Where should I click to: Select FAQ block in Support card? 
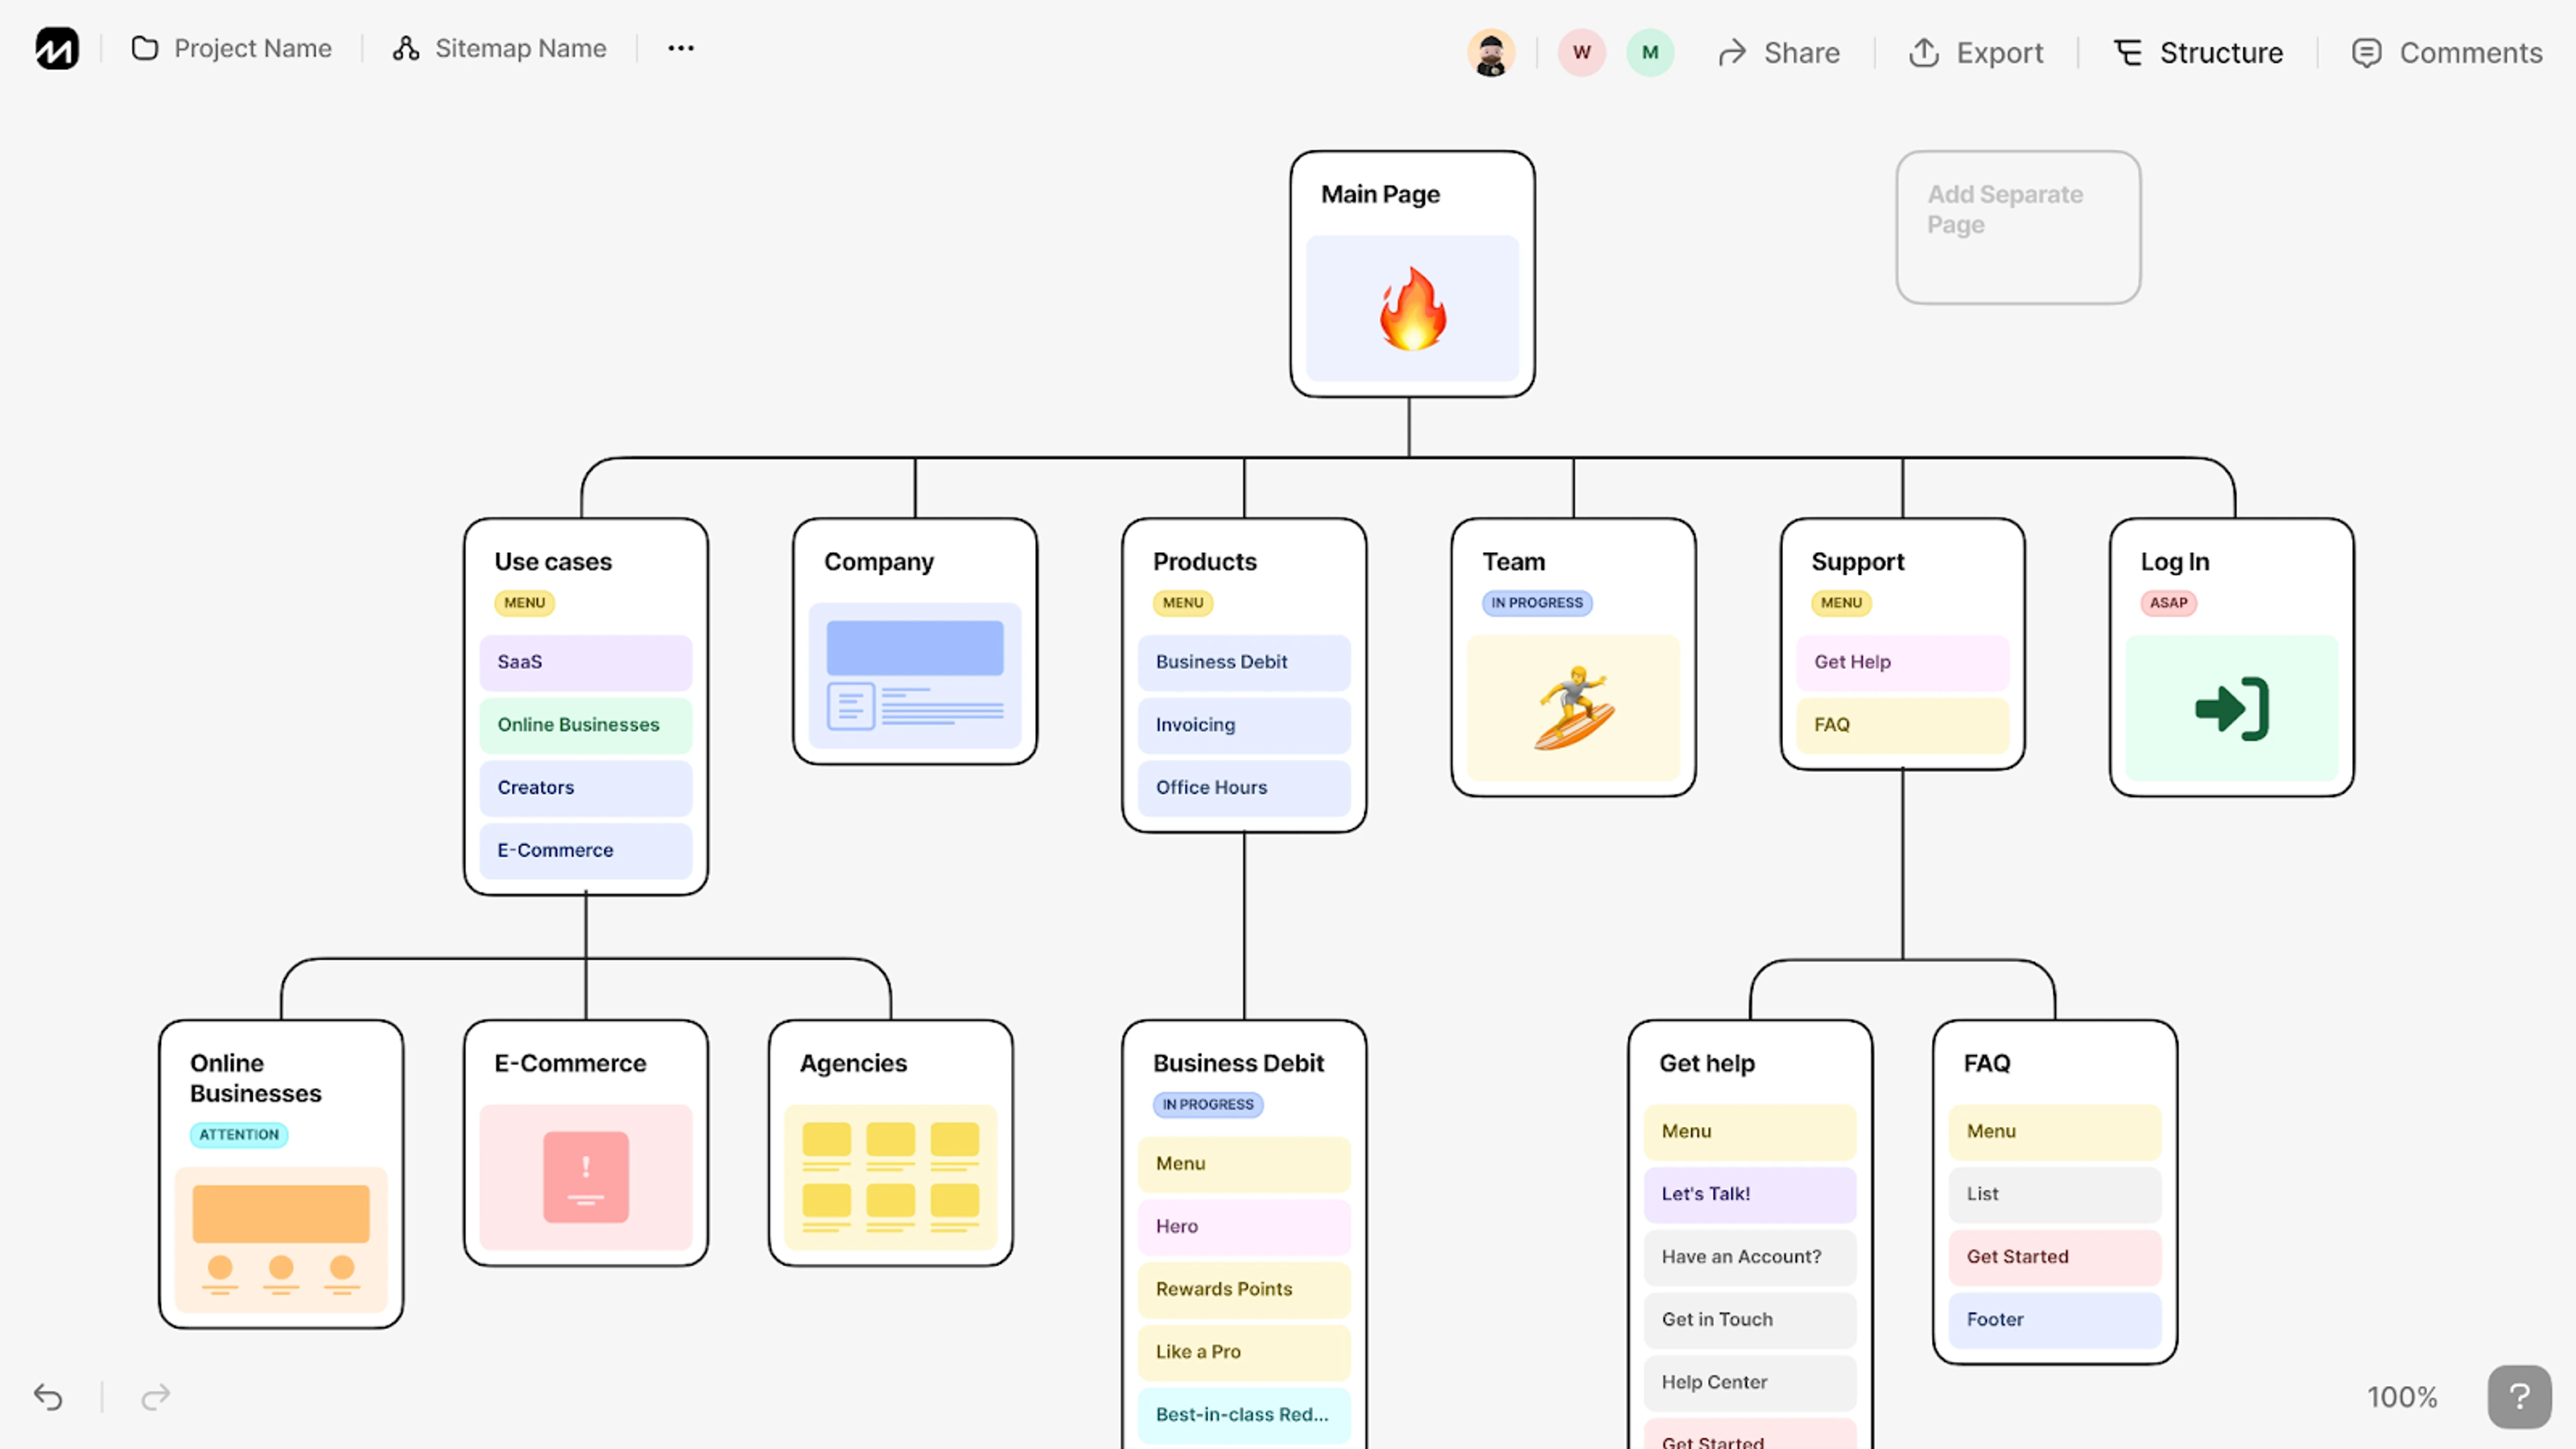click(x=1903, y=726)
